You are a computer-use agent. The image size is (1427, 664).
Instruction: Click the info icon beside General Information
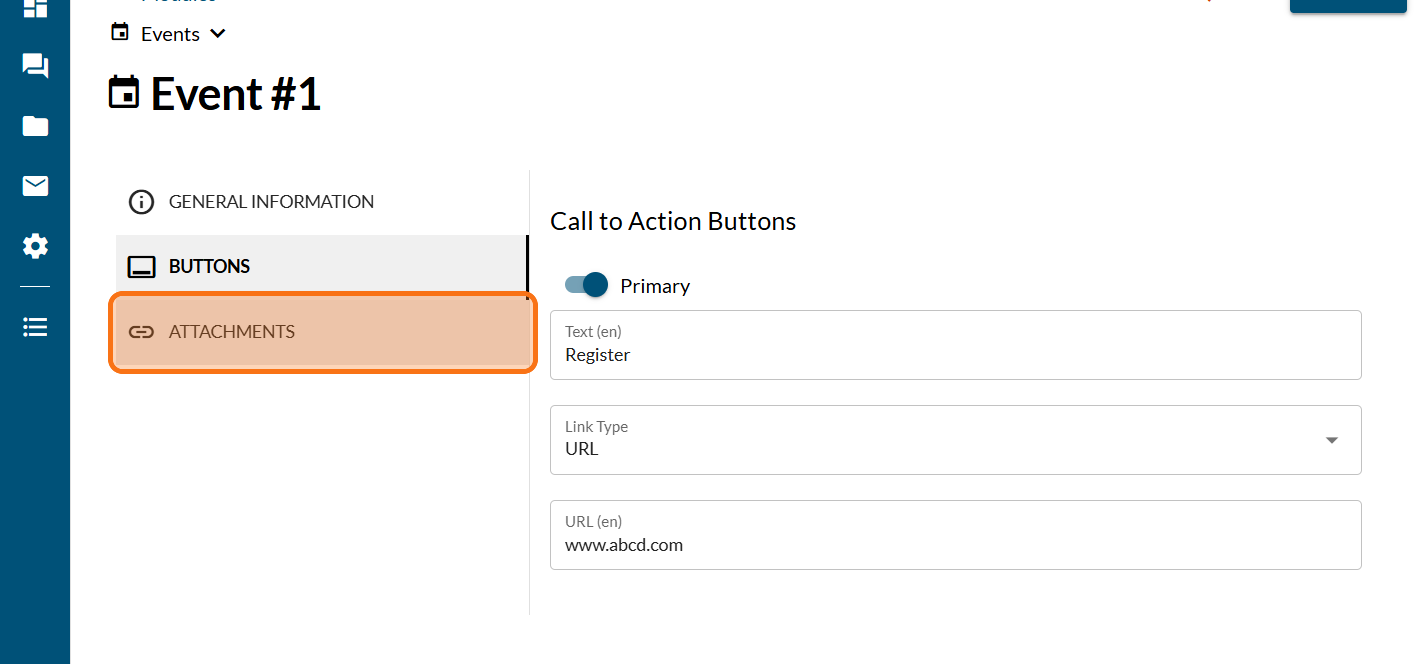pyautogui.click(x=142, y=202)
